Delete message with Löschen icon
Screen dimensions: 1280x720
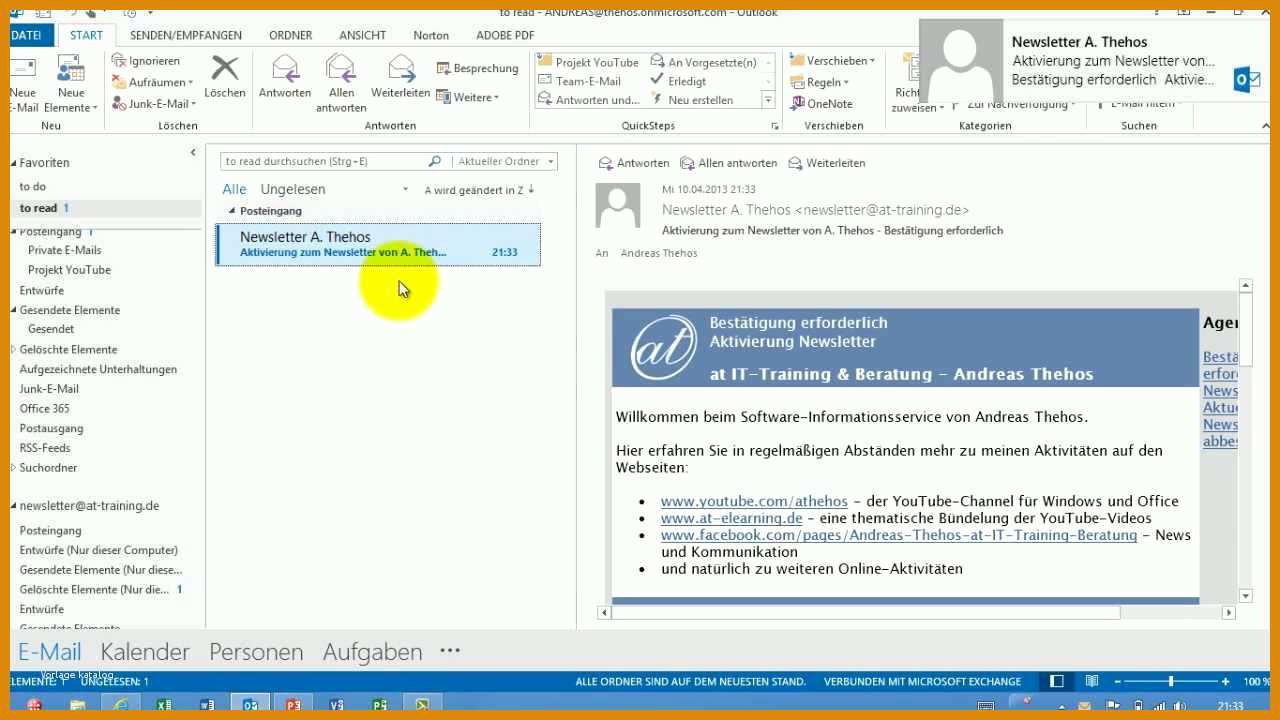(x=225, y=77)
